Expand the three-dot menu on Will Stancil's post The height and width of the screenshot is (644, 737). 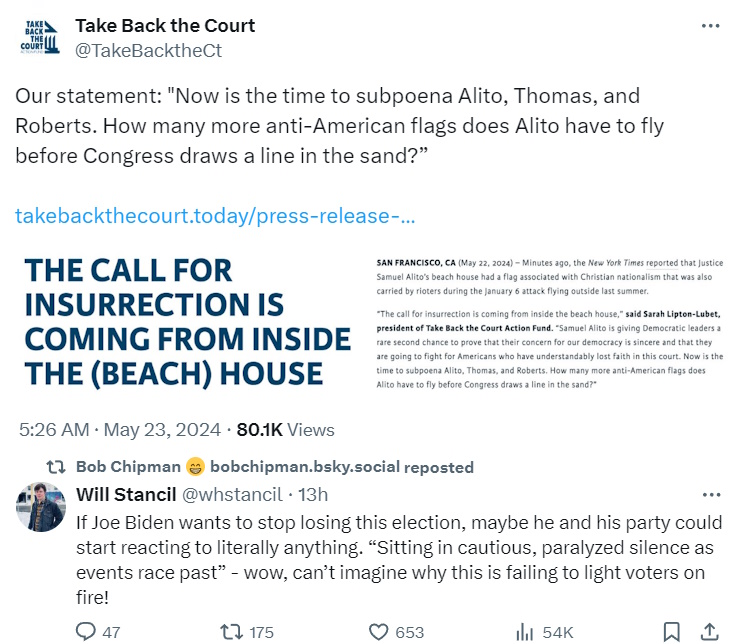tap(711, 494)
